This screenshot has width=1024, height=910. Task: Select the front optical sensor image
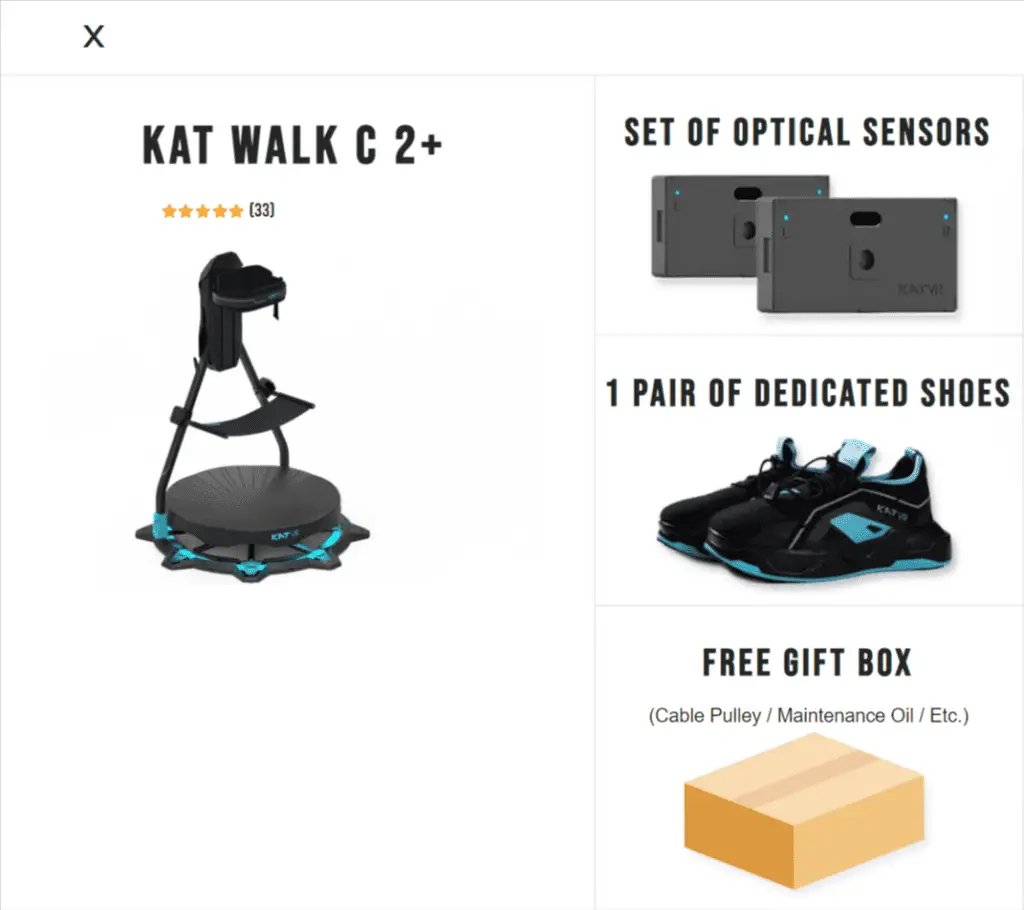(857, 255)
